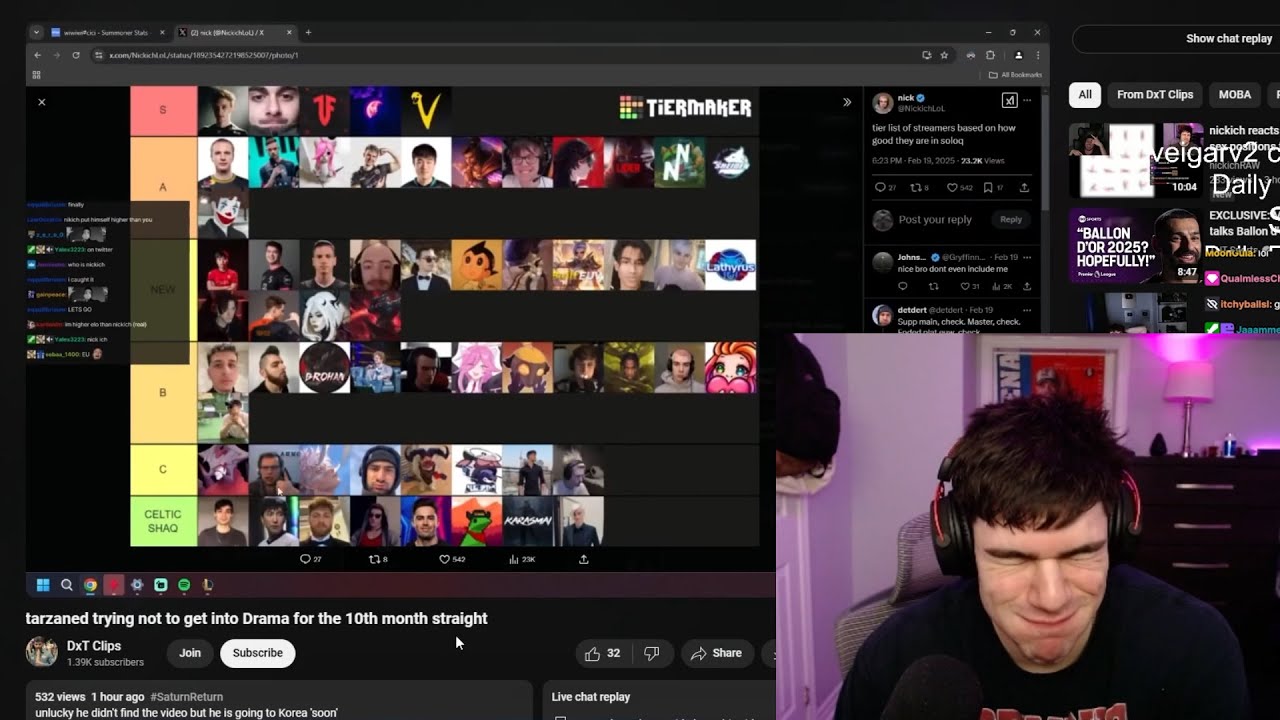1280x720 pixels.
Task: Click the comment icon below the tier list
Action: pos(306,559)
